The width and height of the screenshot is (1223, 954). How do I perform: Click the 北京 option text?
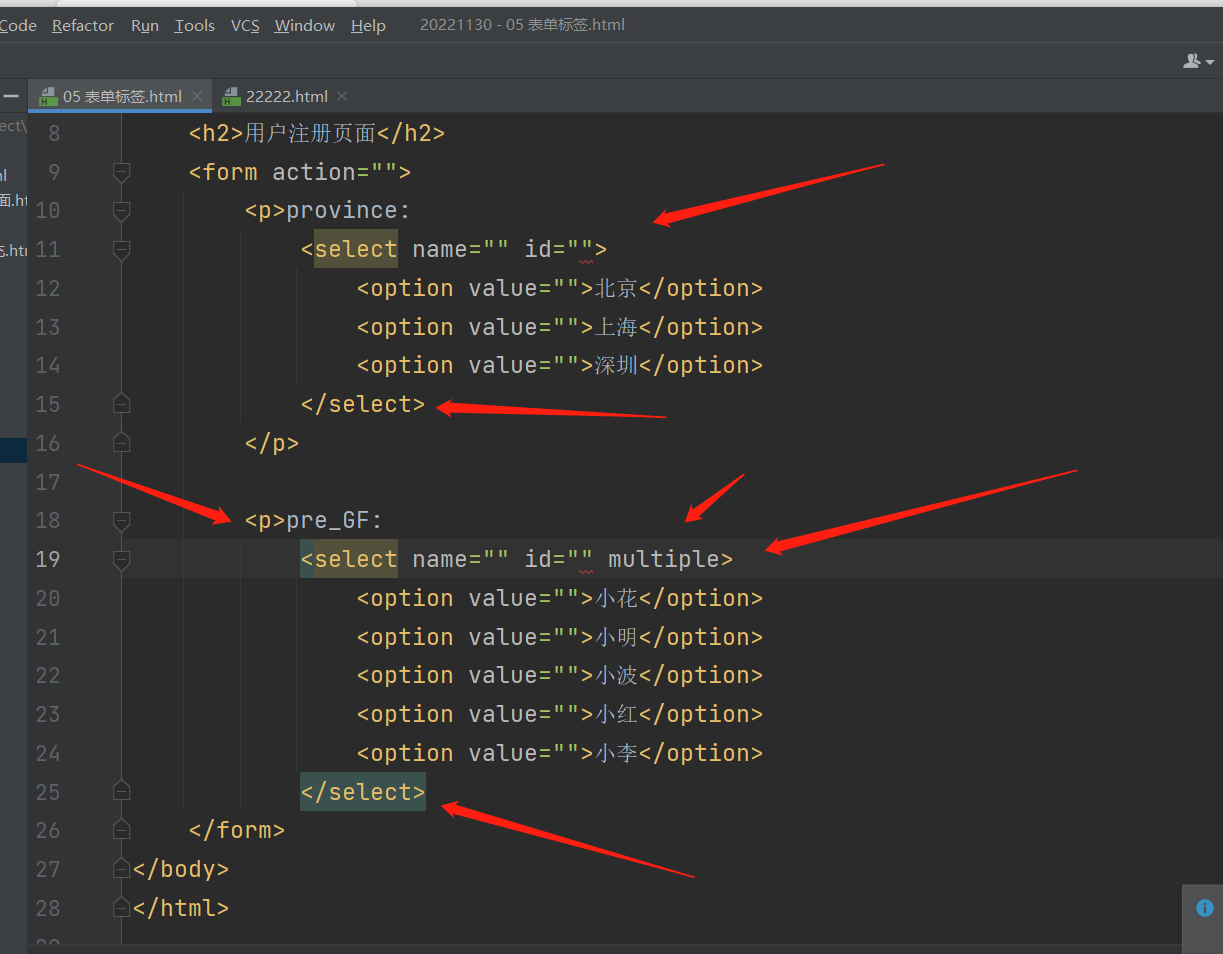click(x=616, y=288)
